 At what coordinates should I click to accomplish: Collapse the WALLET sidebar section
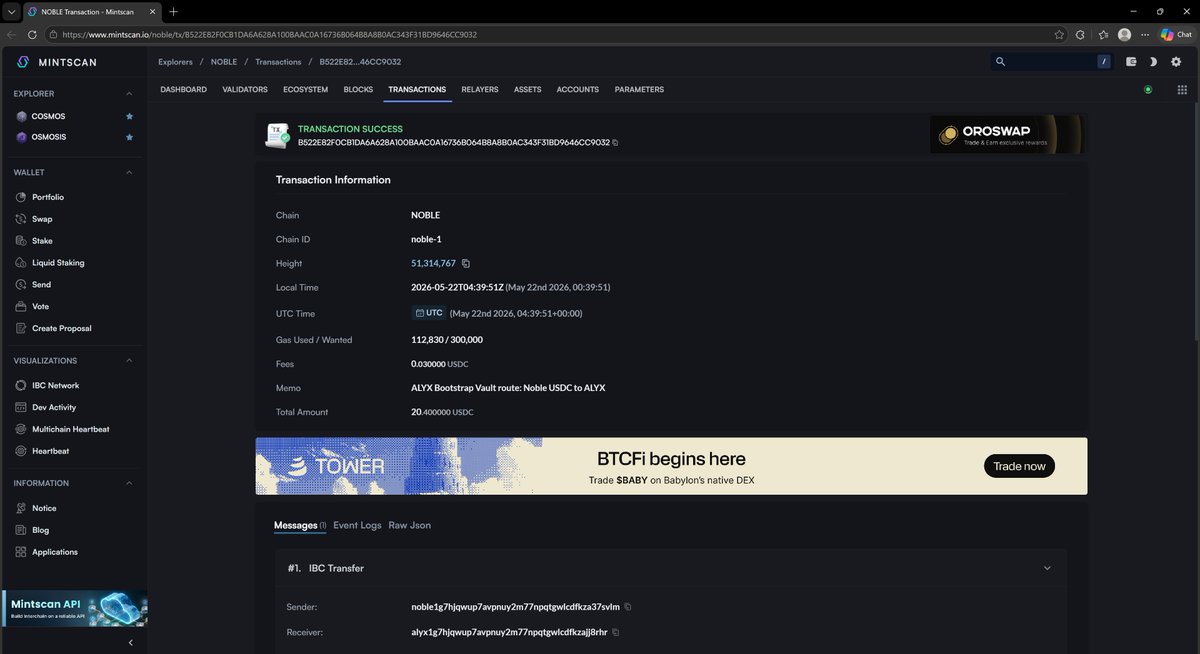129,172
